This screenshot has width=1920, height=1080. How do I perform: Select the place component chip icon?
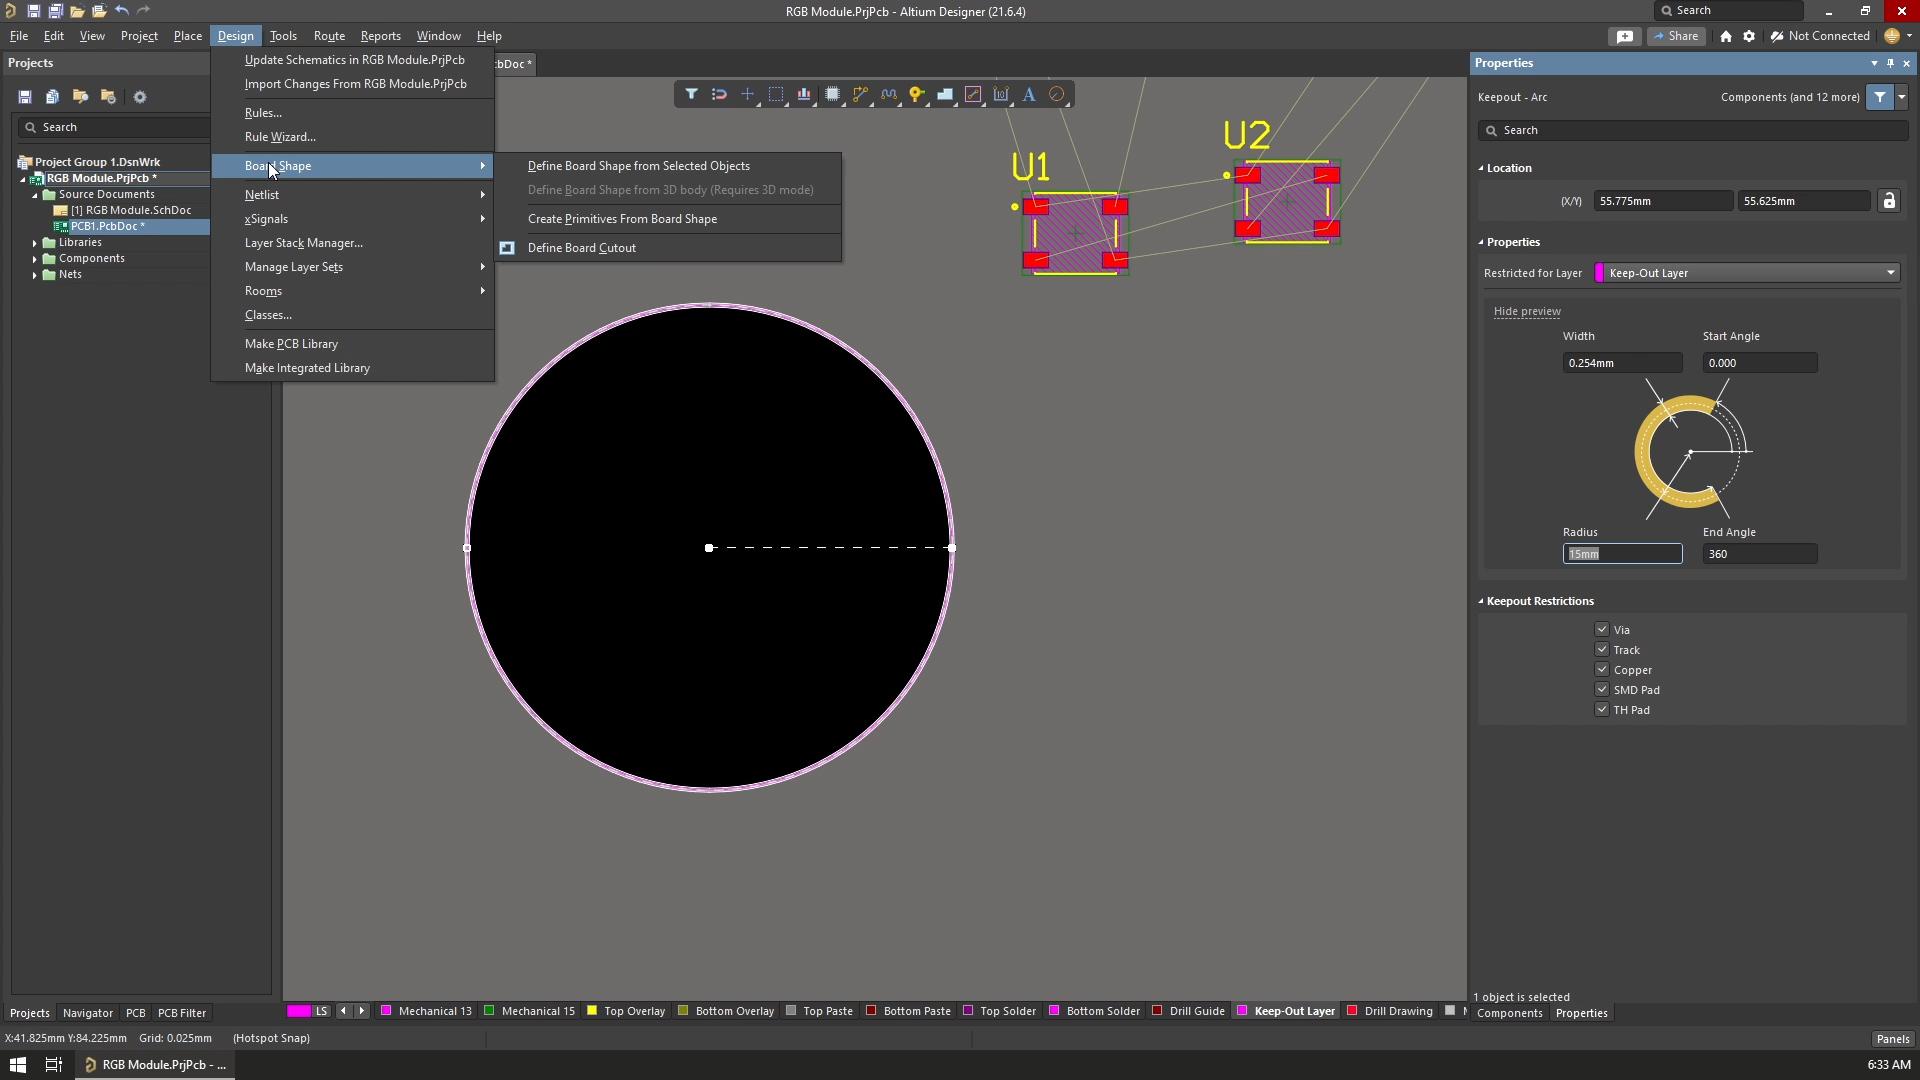click(832, 94)
